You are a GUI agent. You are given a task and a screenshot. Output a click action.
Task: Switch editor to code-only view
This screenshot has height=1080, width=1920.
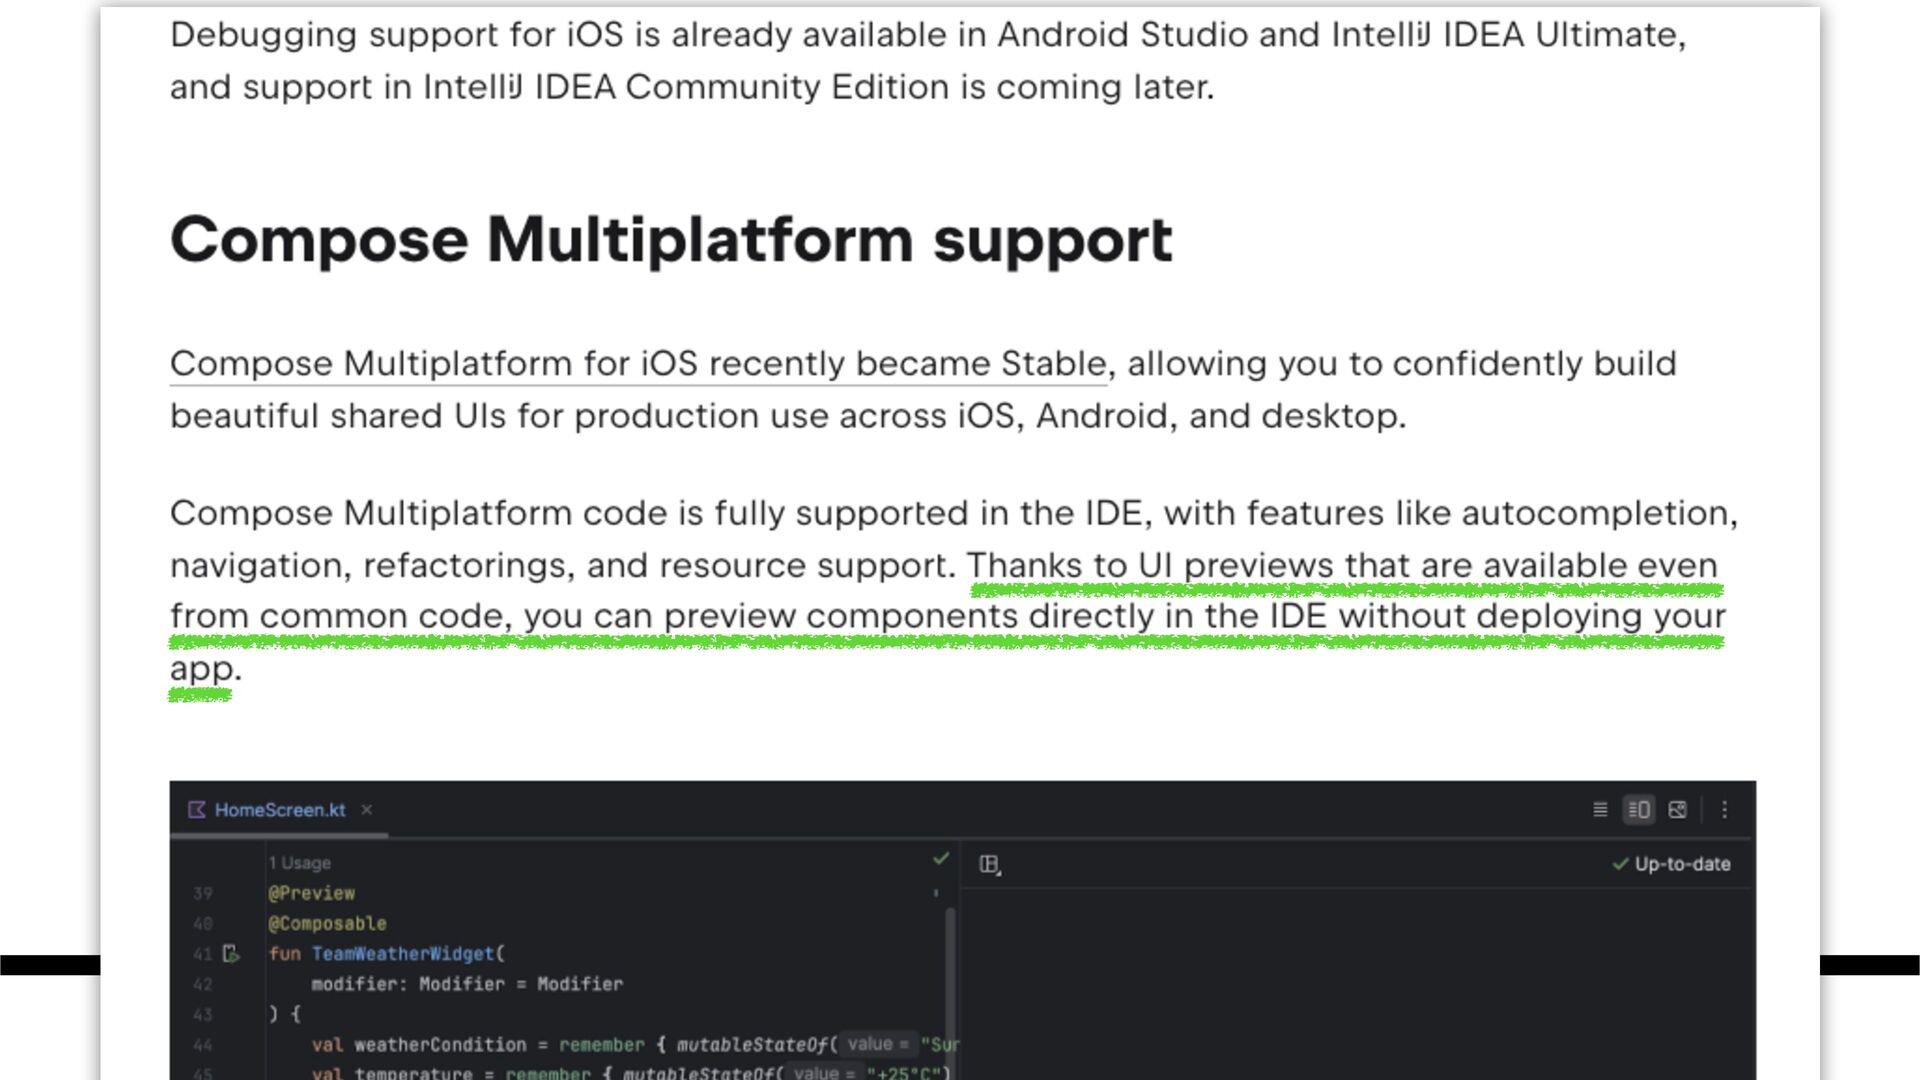(1600, 810)
